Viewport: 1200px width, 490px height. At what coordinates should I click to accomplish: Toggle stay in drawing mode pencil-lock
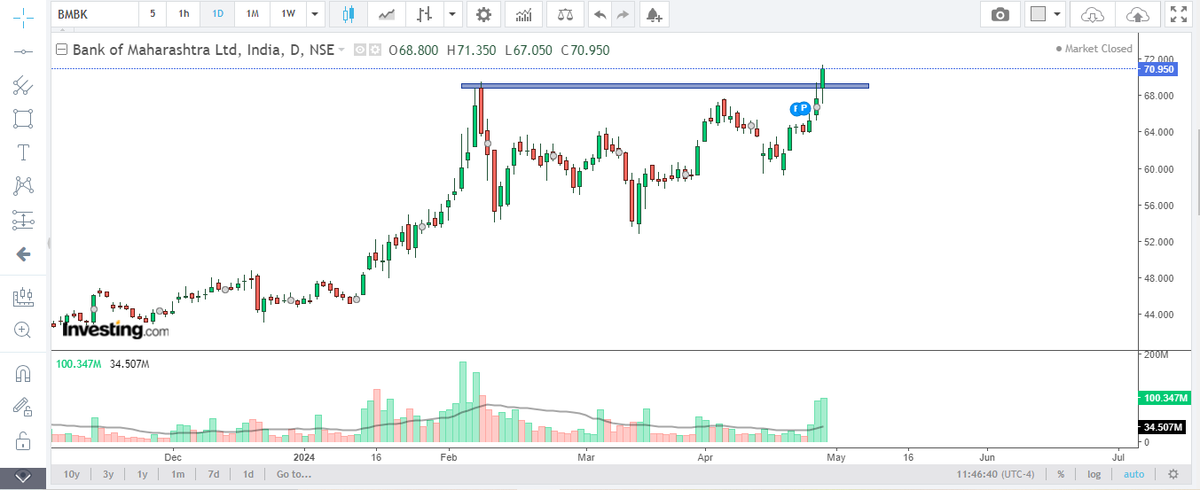(x=23, y=406)
